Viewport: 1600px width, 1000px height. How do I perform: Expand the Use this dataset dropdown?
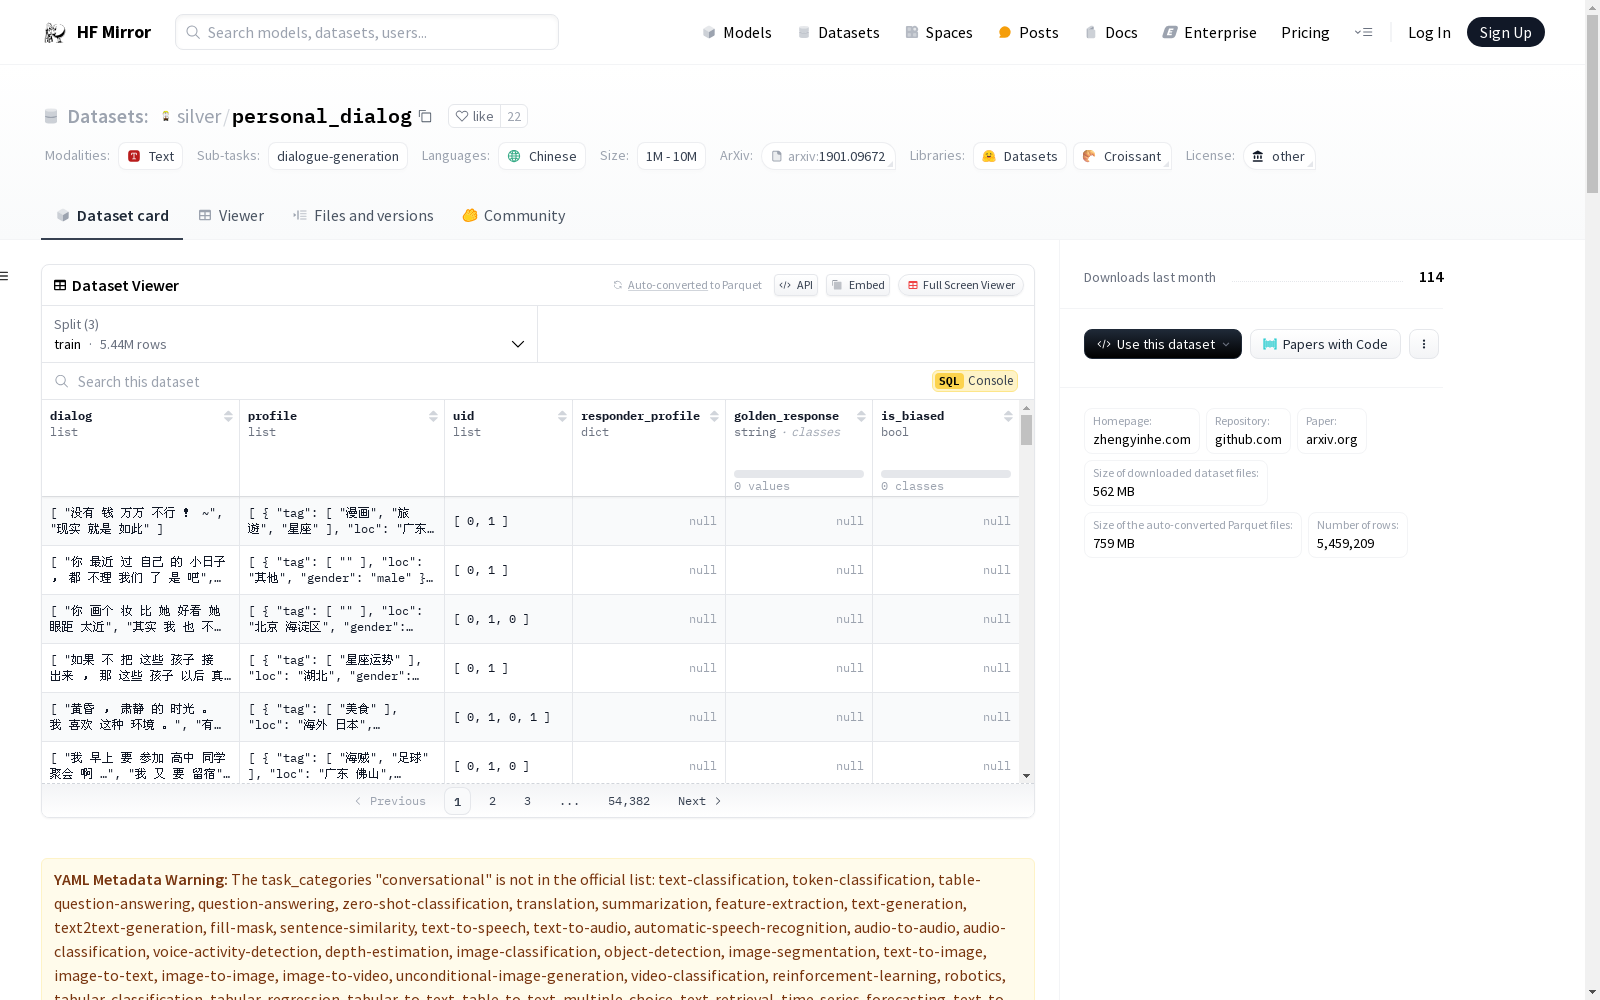pyautogui.click(x=1163, y=344)
